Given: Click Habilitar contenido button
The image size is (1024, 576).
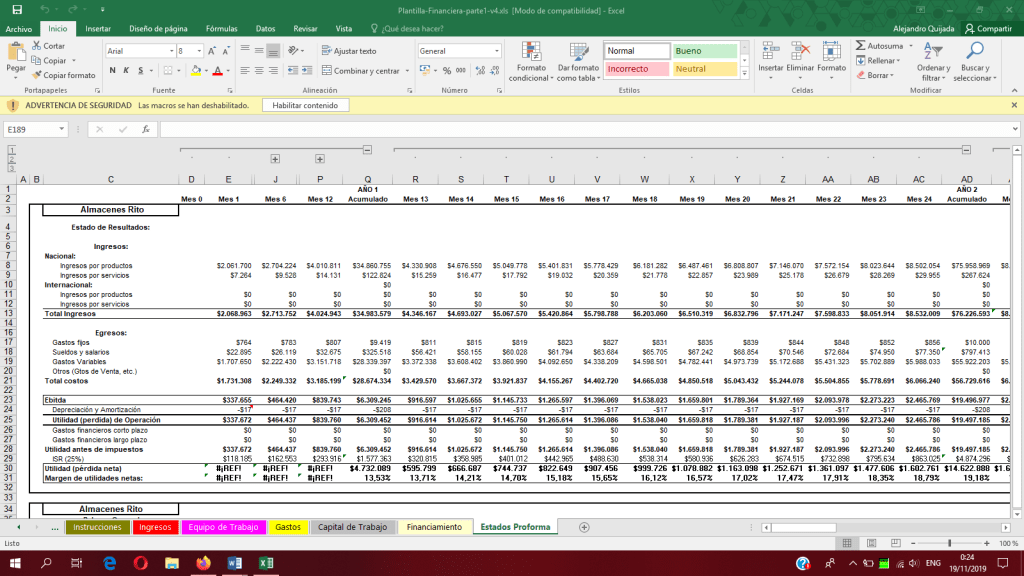Looking at the screenshot, I should click(305, 105).
